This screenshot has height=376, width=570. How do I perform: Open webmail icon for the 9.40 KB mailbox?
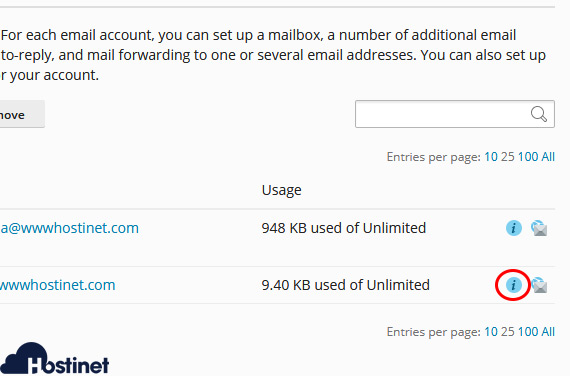[539, 285]
